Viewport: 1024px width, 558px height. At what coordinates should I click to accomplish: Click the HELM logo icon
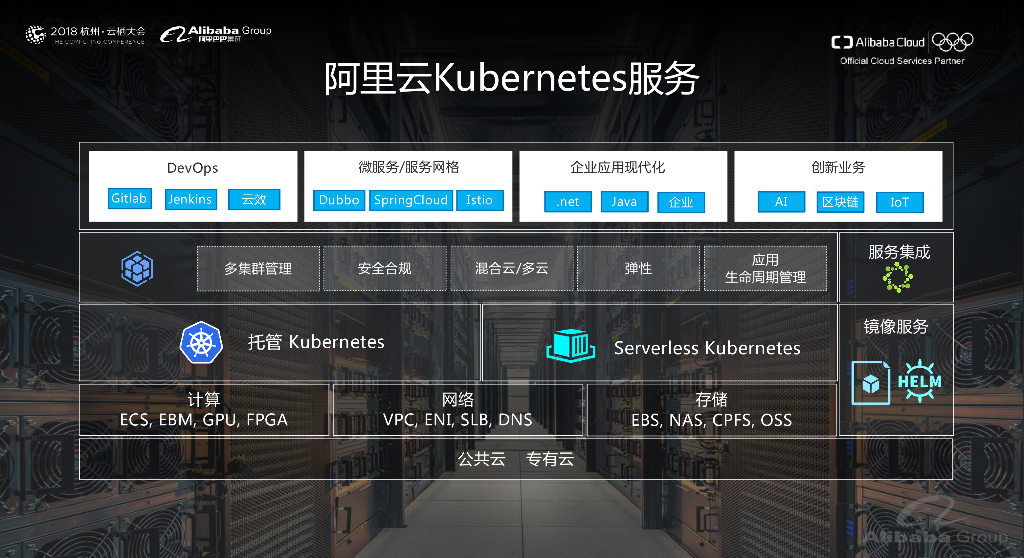920,381
